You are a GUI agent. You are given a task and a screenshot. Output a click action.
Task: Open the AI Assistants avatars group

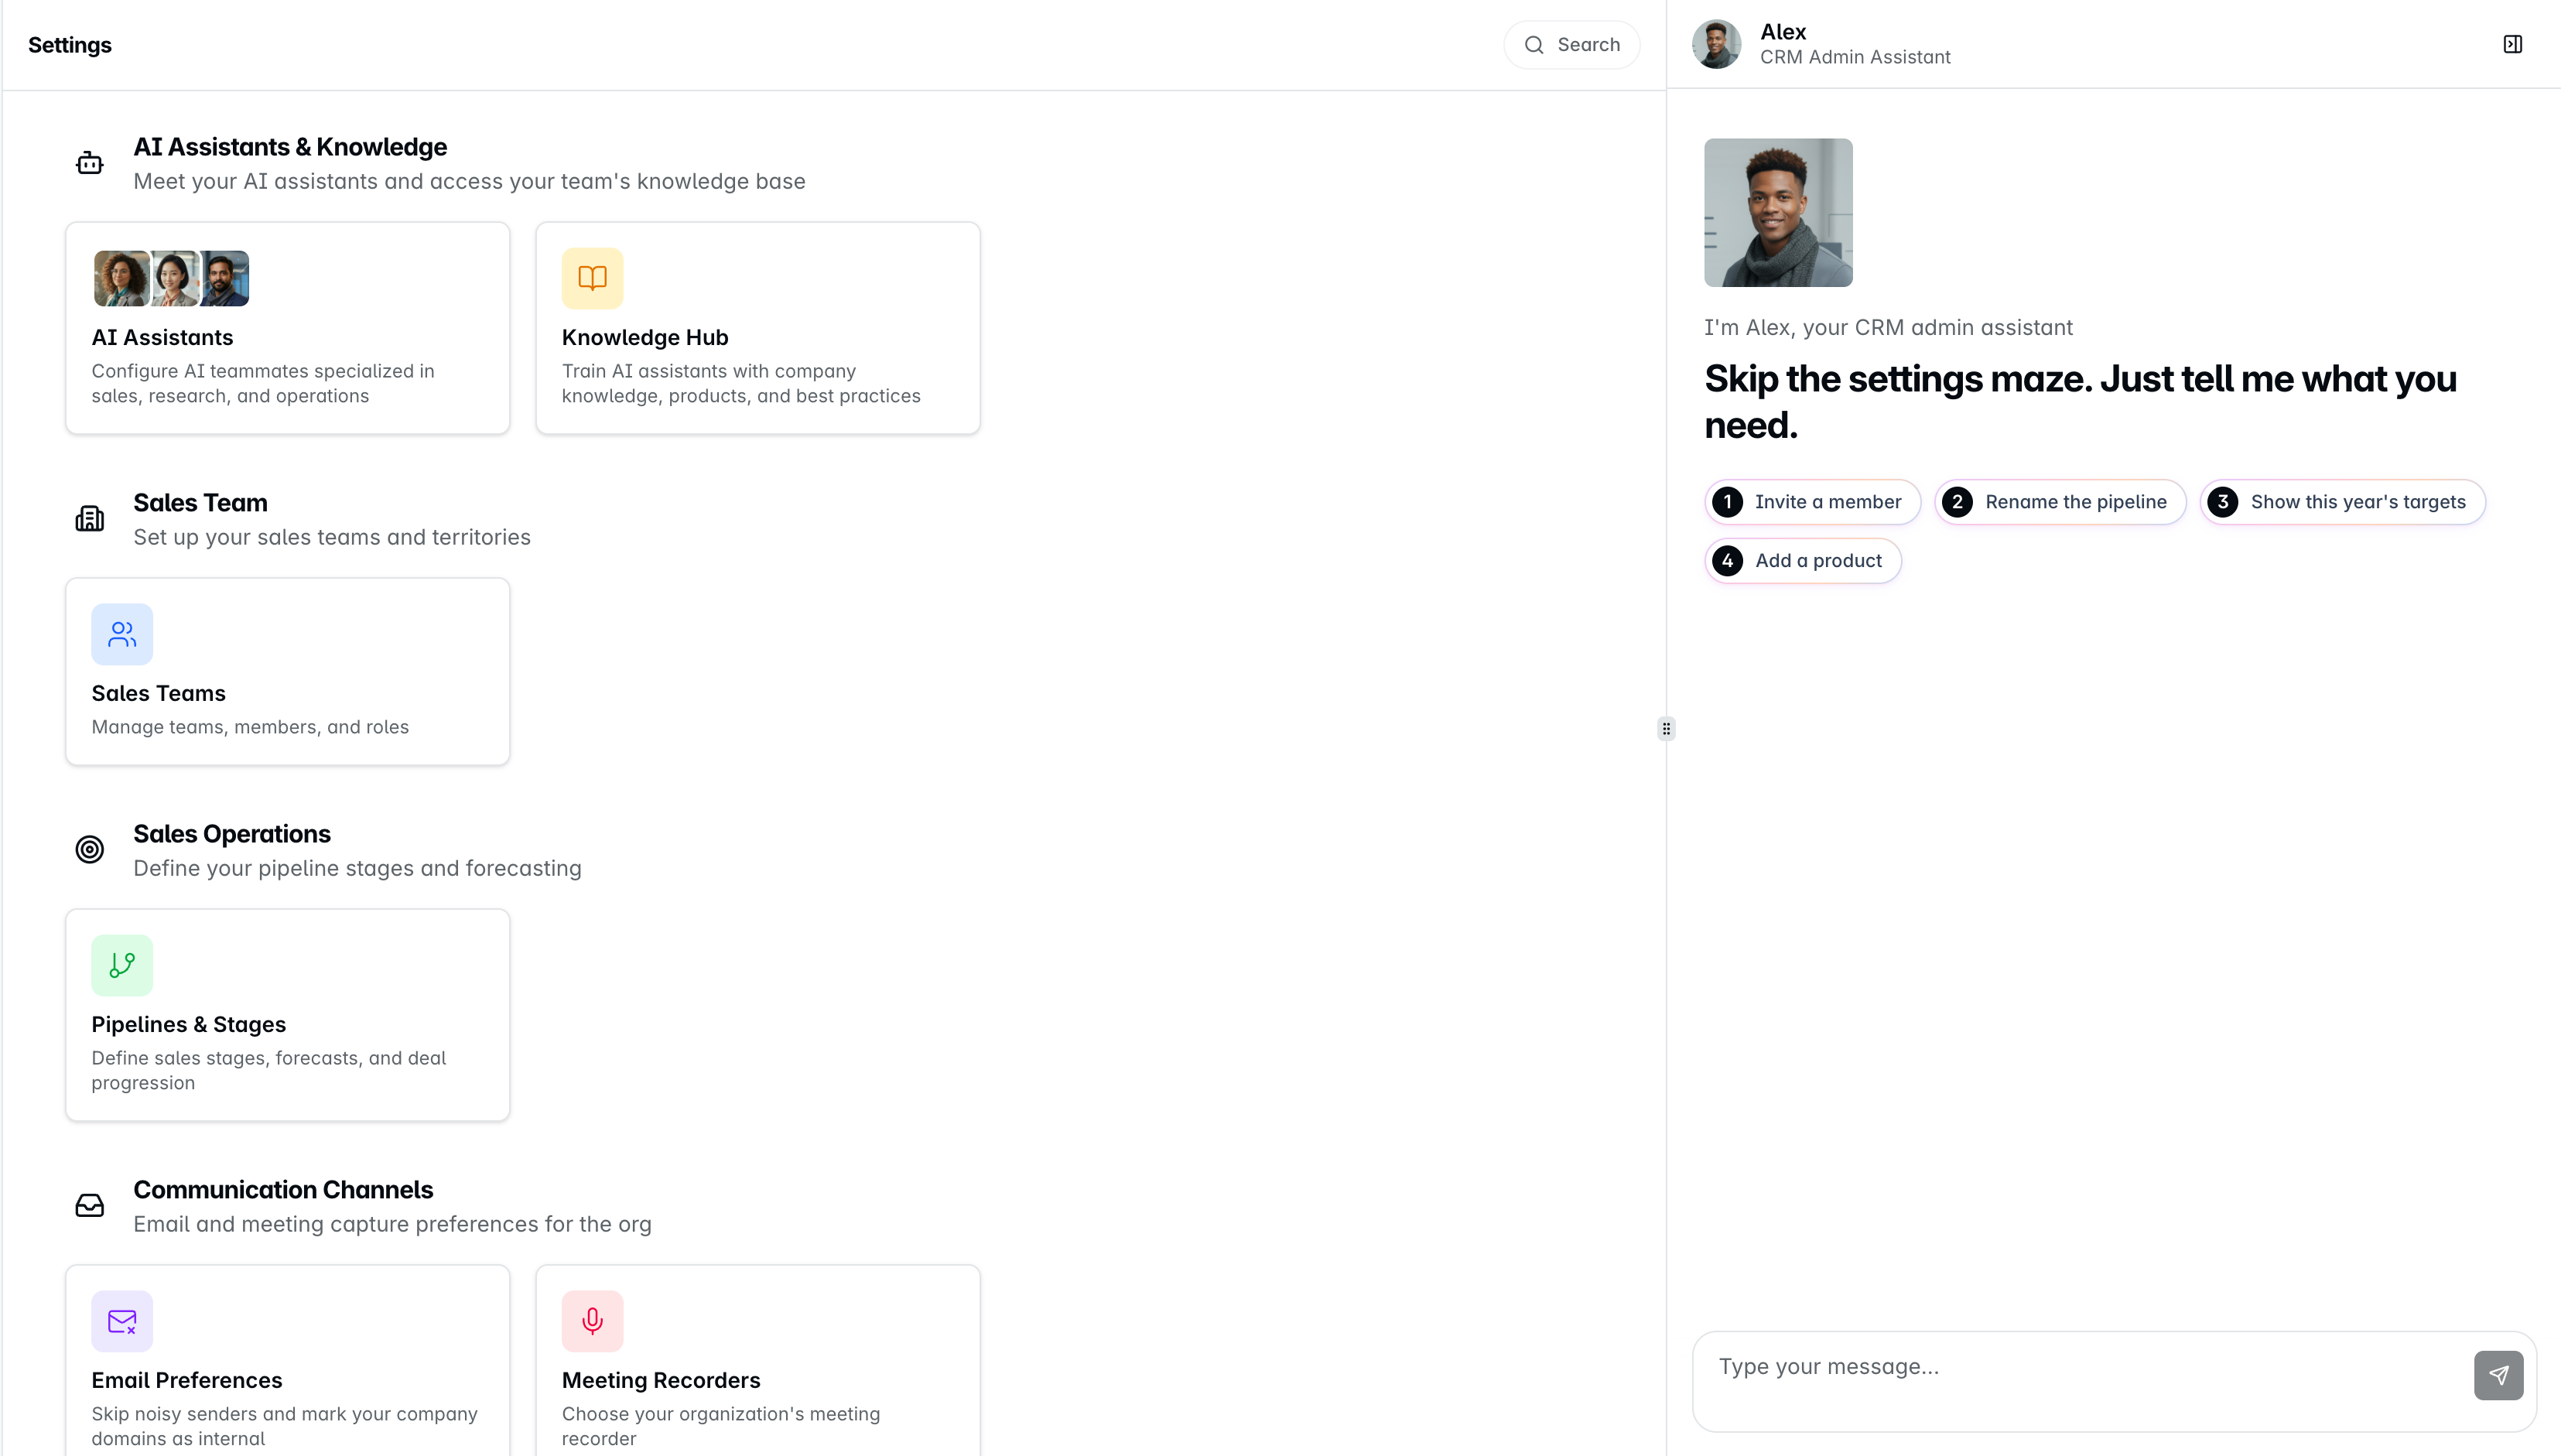171,278
